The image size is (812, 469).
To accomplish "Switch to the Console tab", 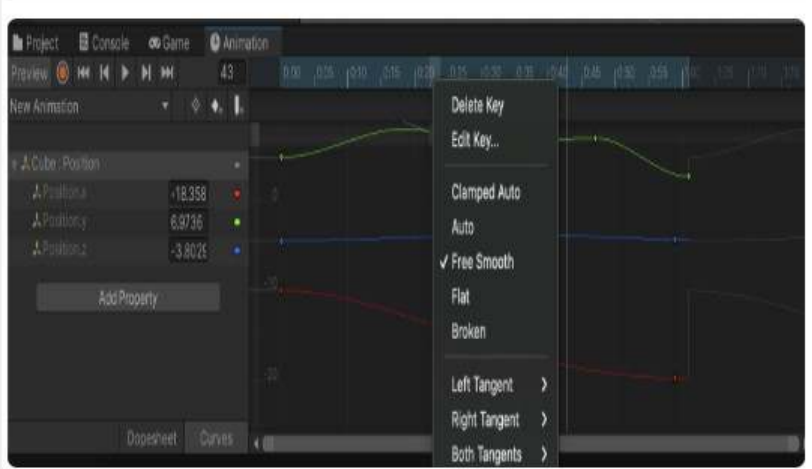I will [x=103, y=45].
